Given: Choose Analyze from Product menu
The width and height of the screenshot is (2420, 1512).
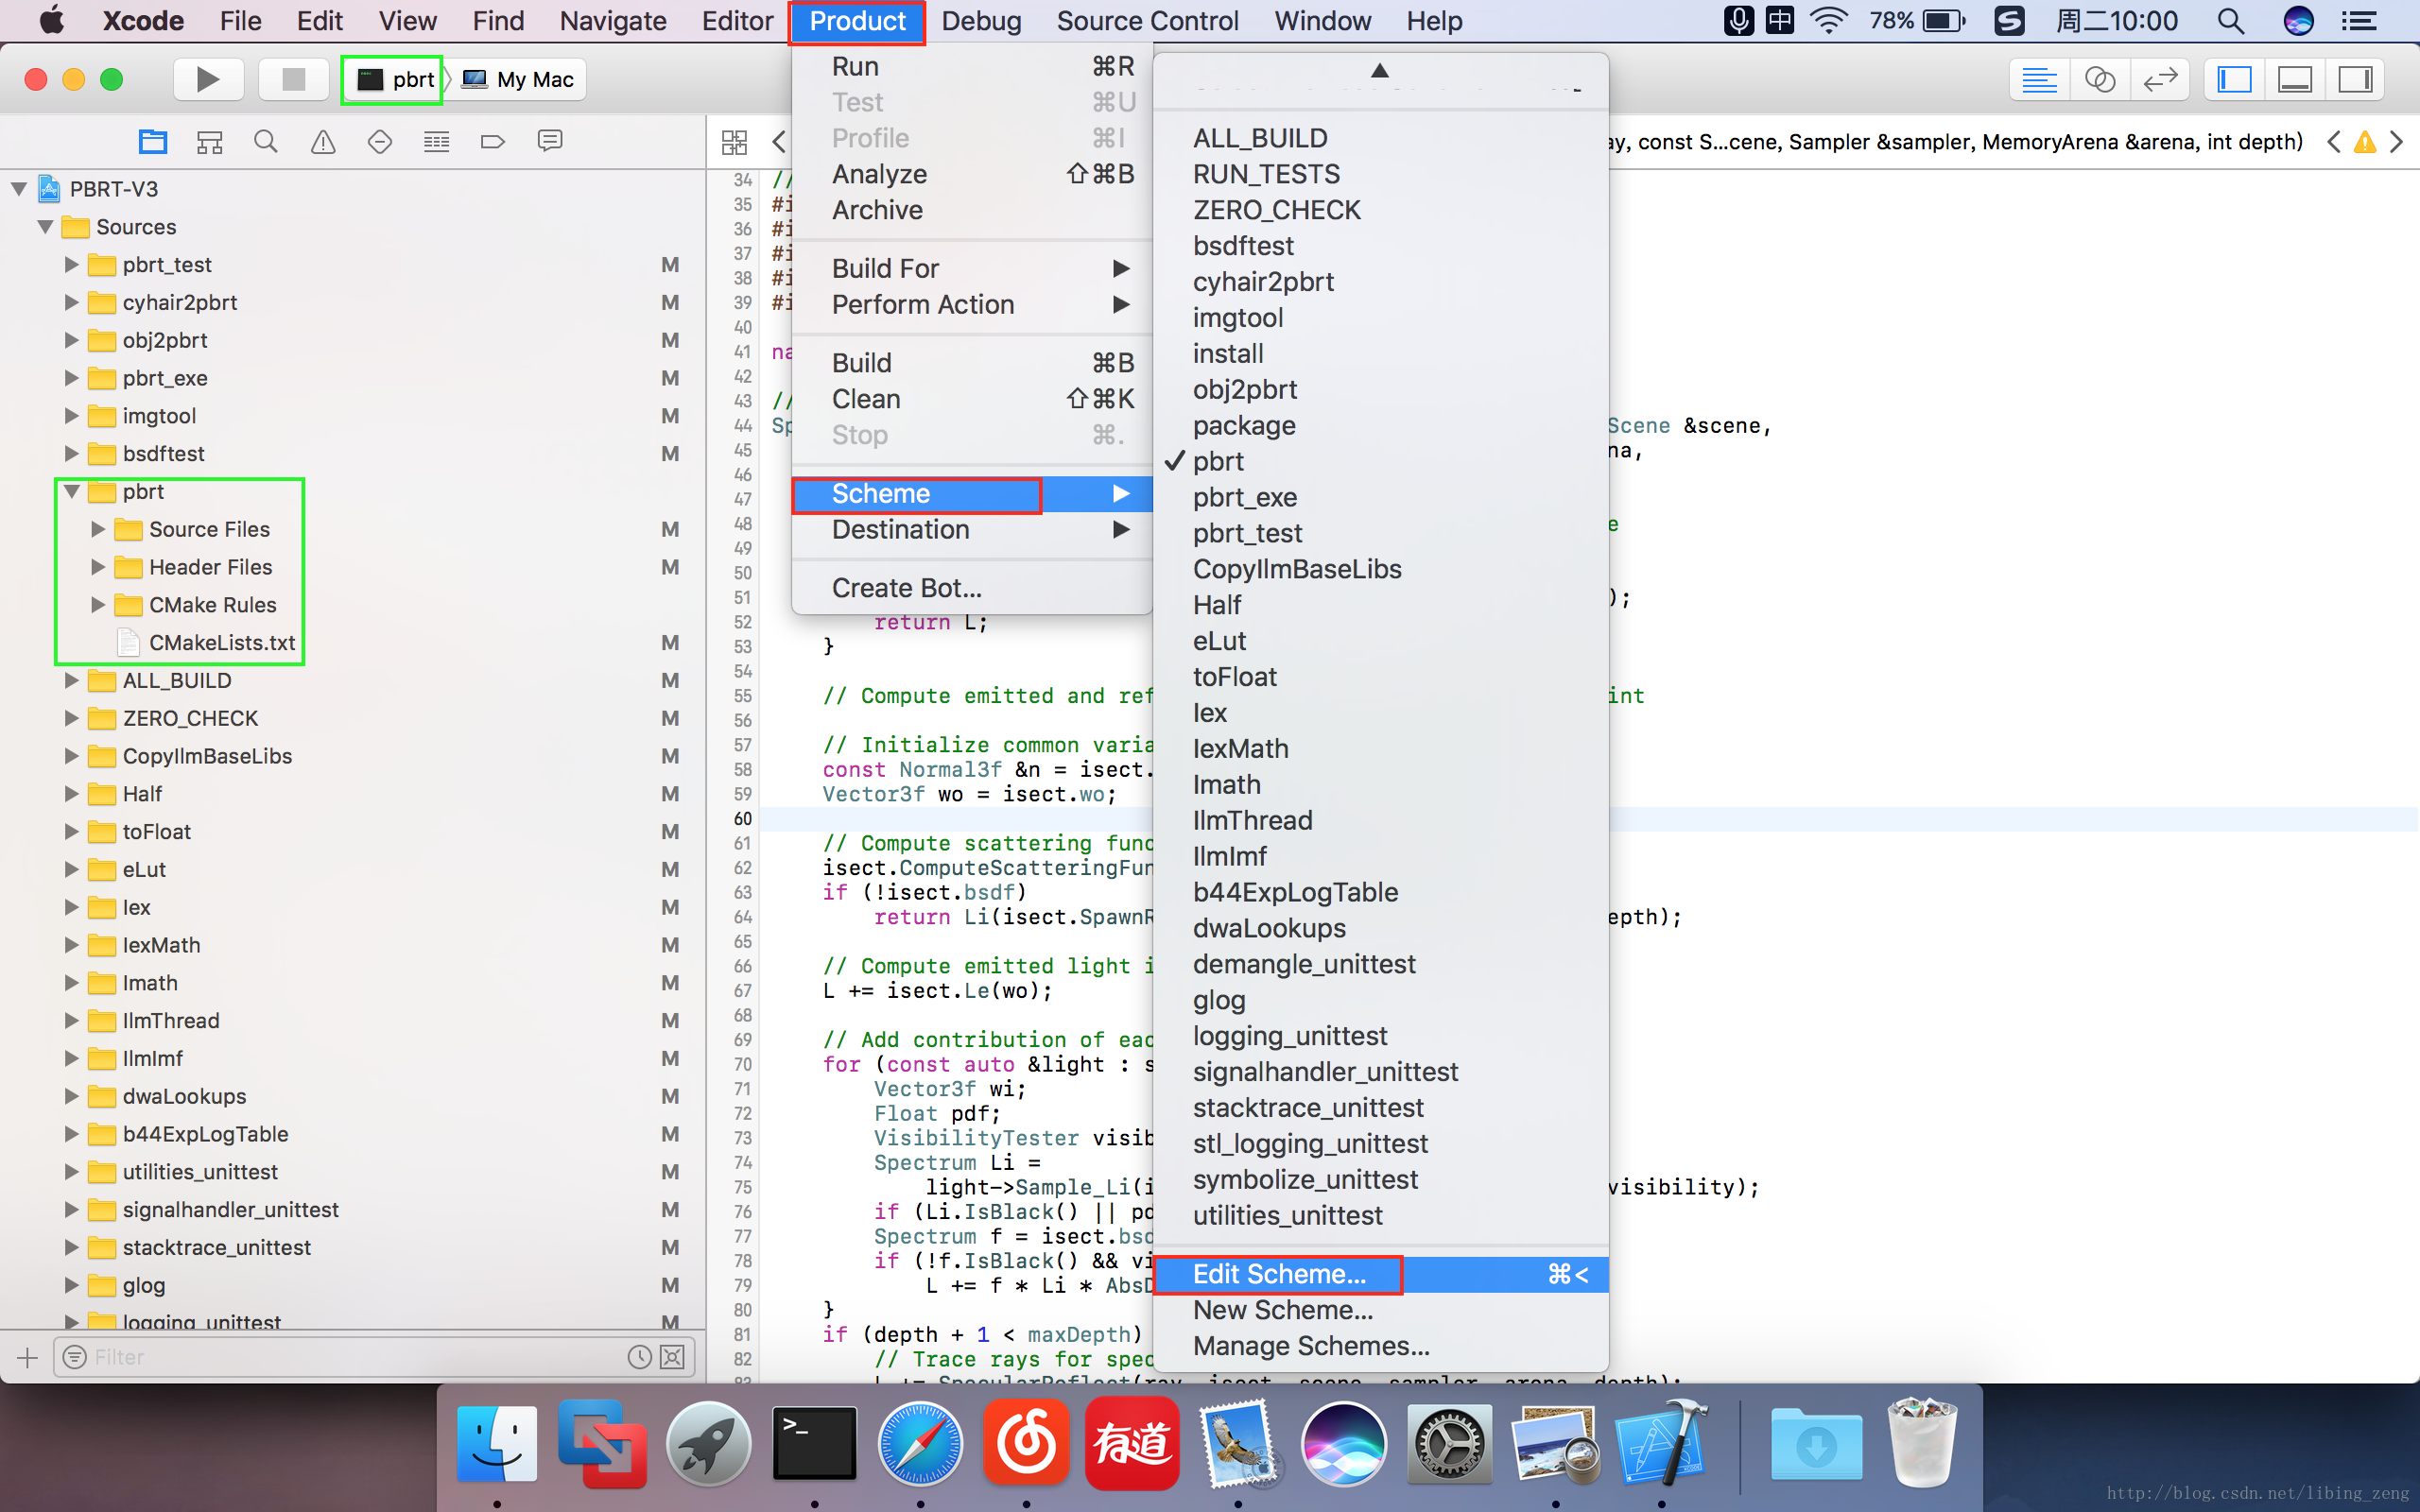Looking at the screenshot, I should (x=972, y=174).
